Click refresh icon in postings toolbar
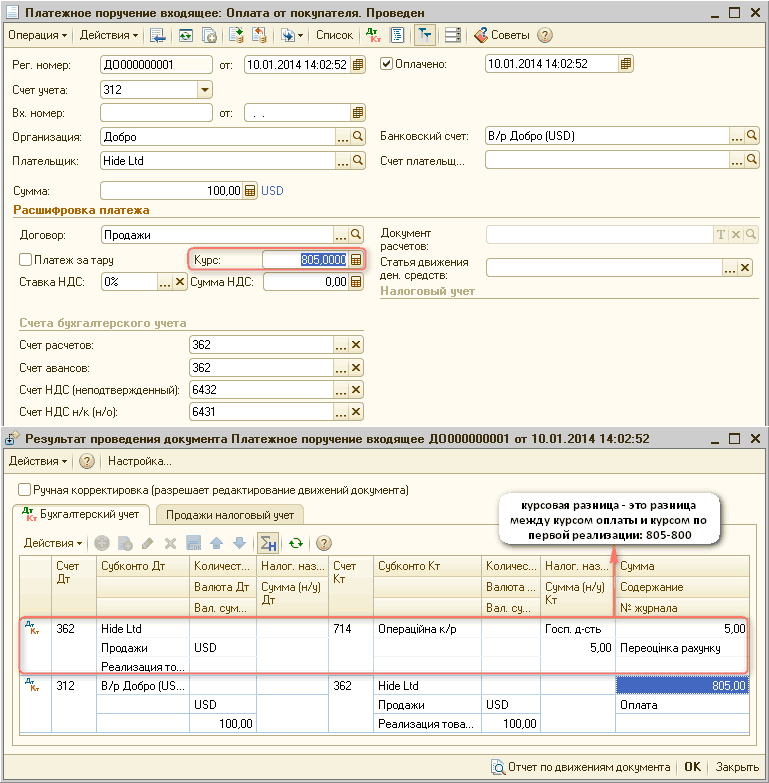Viewport: 769px width, 783px height. coord(295,543)
